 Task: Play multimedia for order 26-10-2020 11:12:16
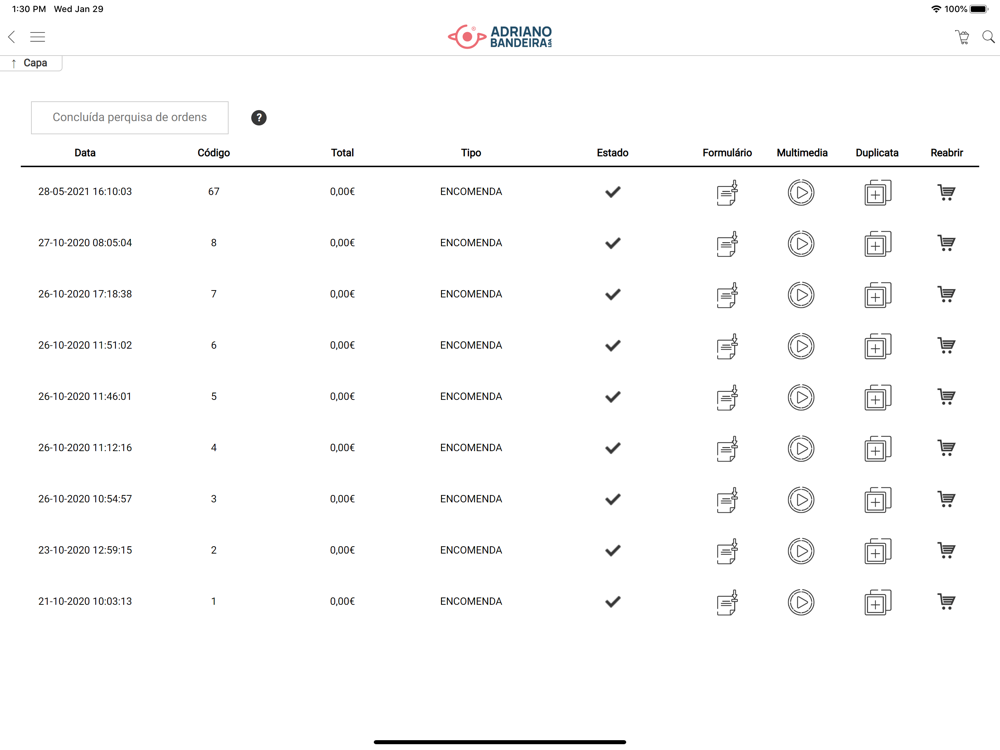coord(801,449)
